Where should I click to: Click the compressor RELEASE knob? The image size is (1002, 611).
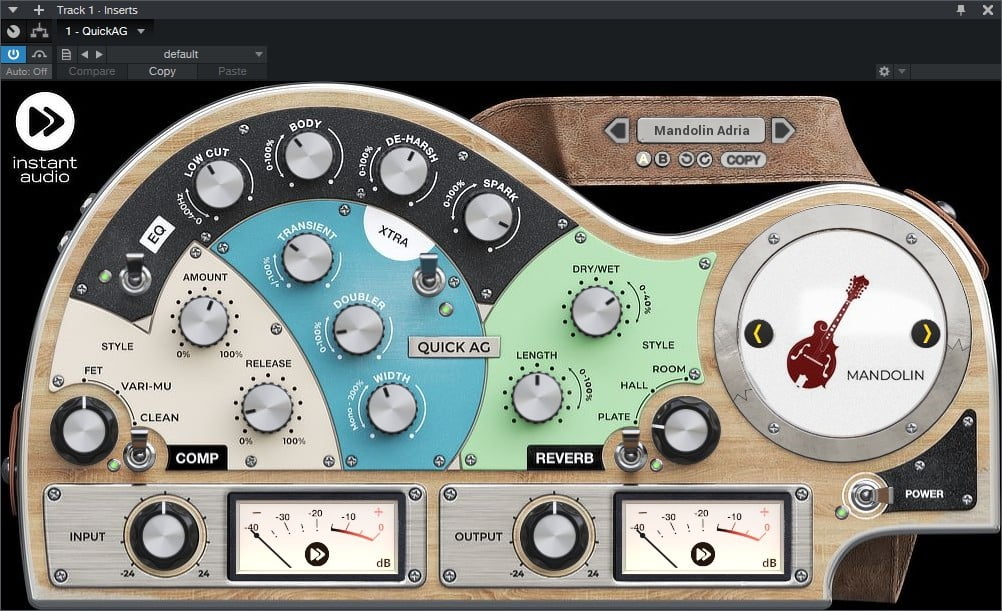click(267, 407)
